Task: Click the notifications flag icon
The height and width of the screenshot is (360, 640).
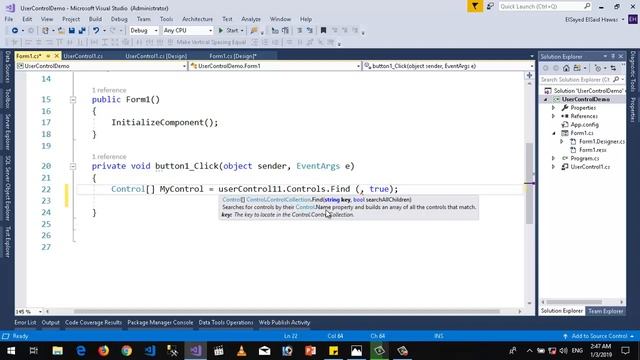Action: [x=475, y=6]
